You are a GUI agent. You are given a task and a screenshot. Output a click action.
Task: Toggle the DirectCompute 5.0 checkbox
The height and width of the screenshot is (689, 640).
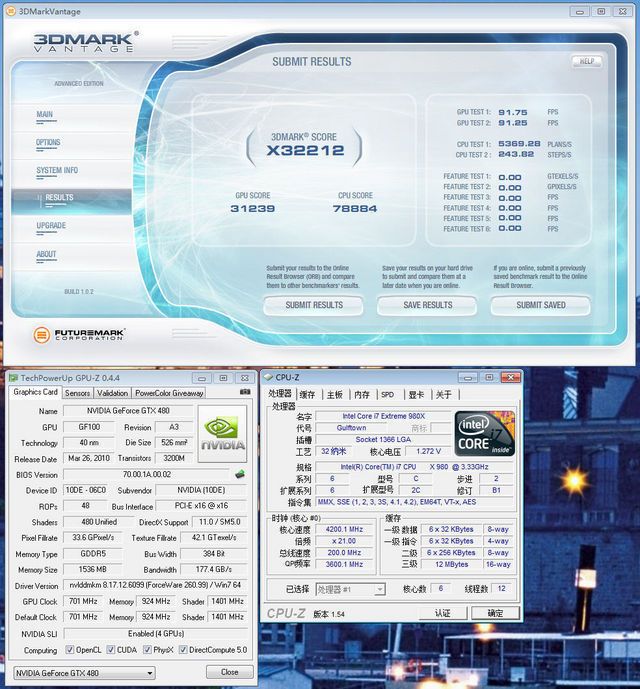point(183,649)
